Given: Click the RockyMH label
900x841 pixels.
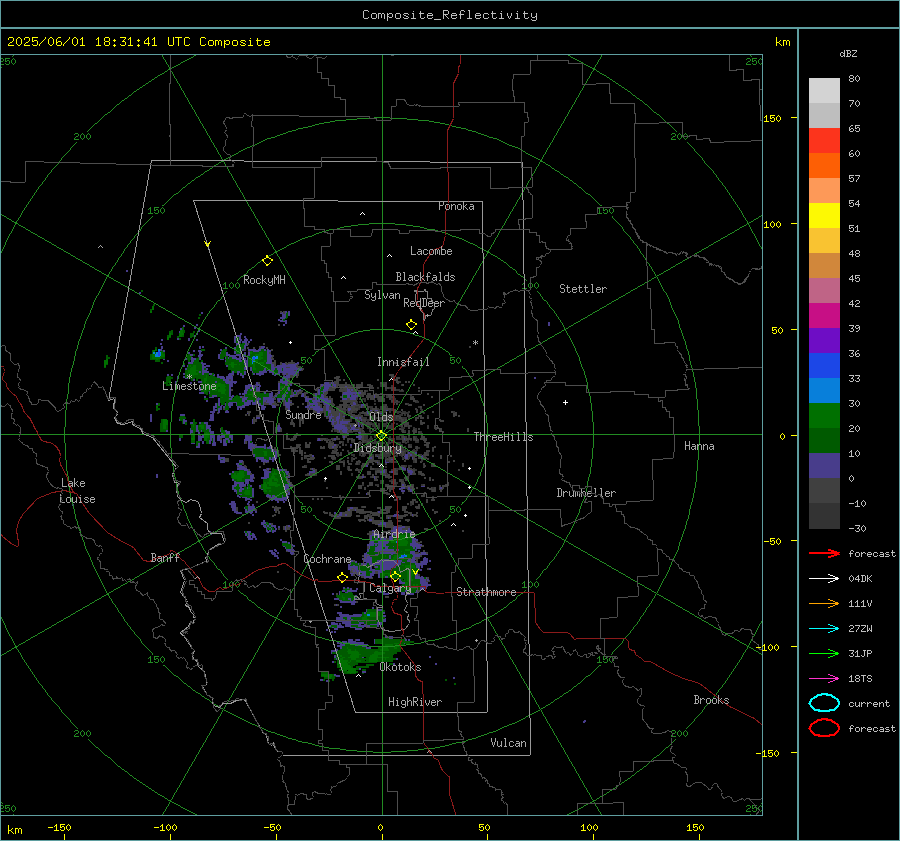Looking at the screenshot, I should pyautogui.click(x=264, y=280).
